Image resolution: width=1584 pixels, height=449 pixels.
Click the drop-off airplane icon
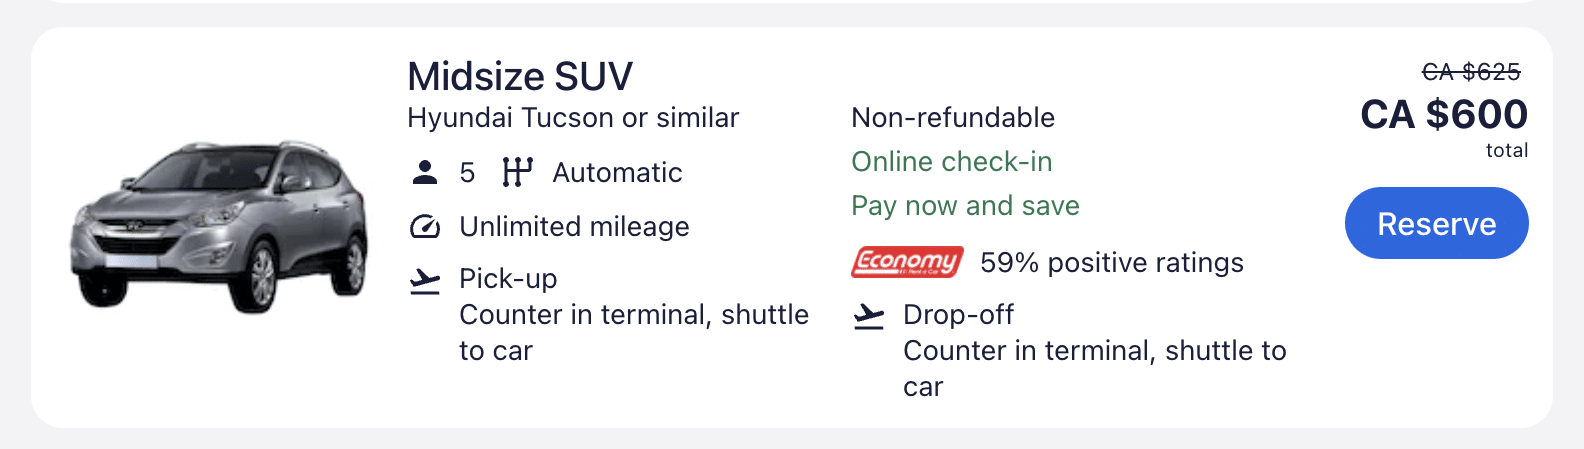pos(869,317)
